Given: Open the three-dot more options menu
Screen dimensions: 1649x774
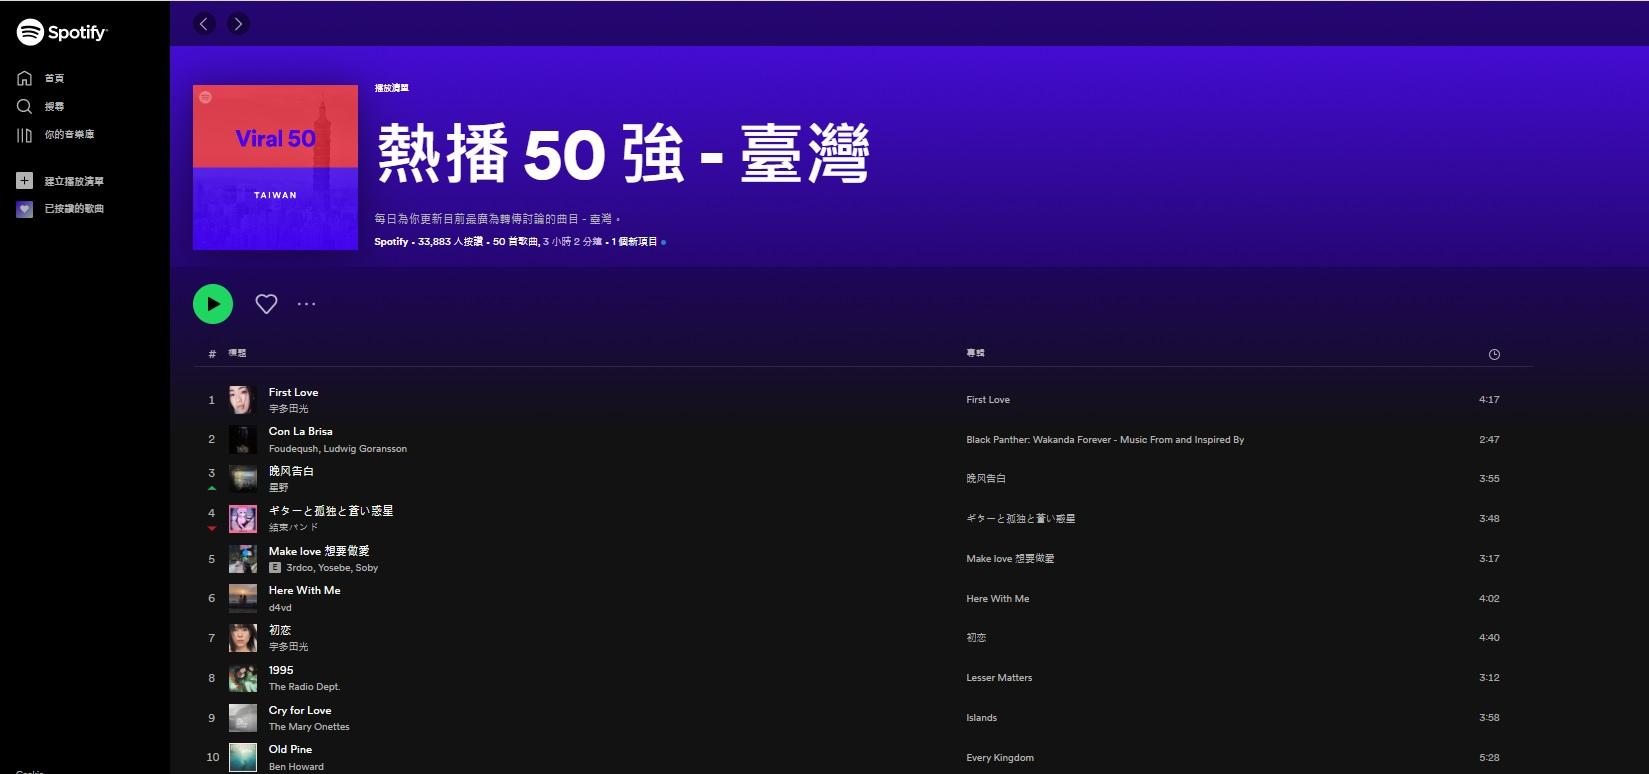Looking at the screenshot, I should tap(306, 304).
